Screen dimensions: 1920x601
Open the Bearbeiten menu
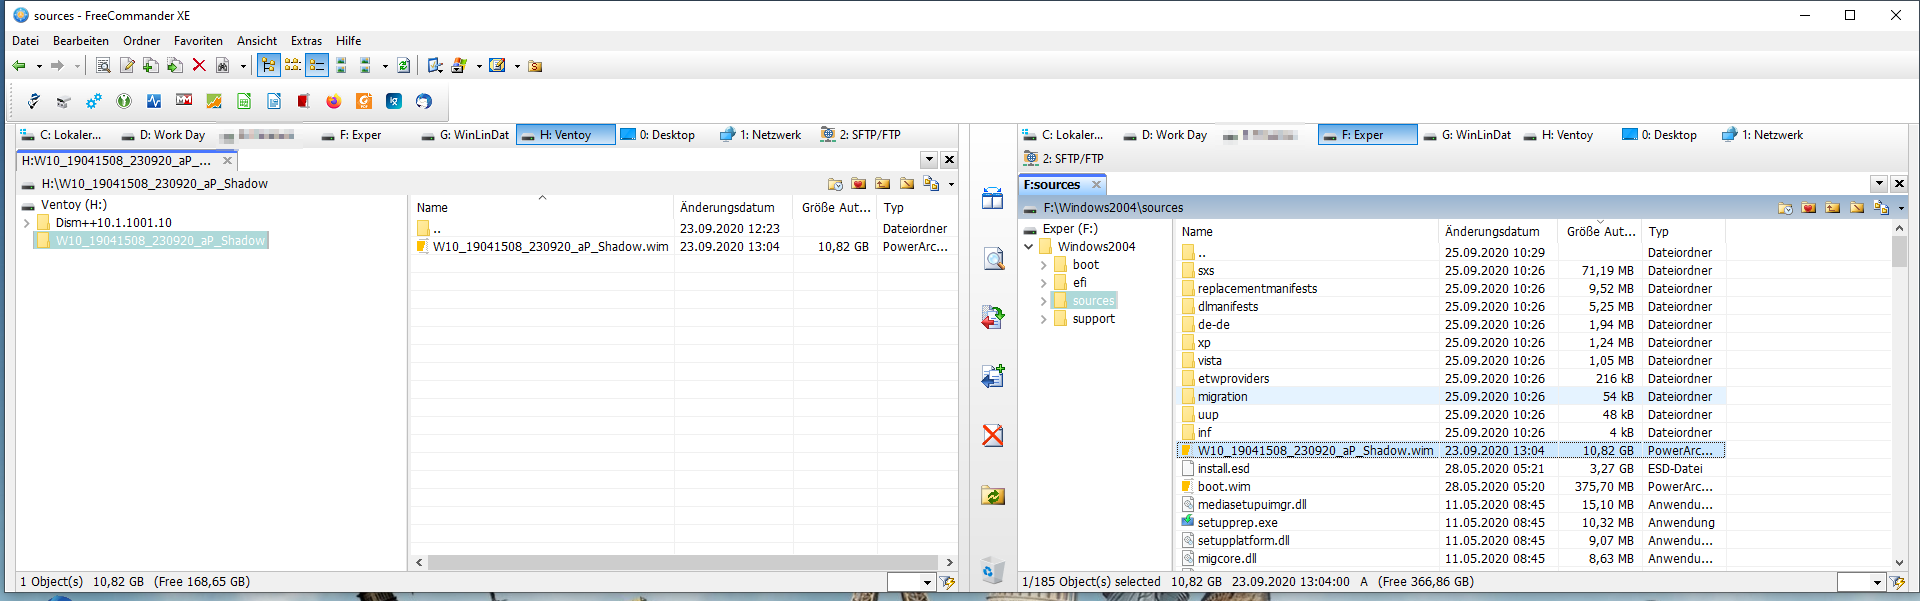[81, 41]
